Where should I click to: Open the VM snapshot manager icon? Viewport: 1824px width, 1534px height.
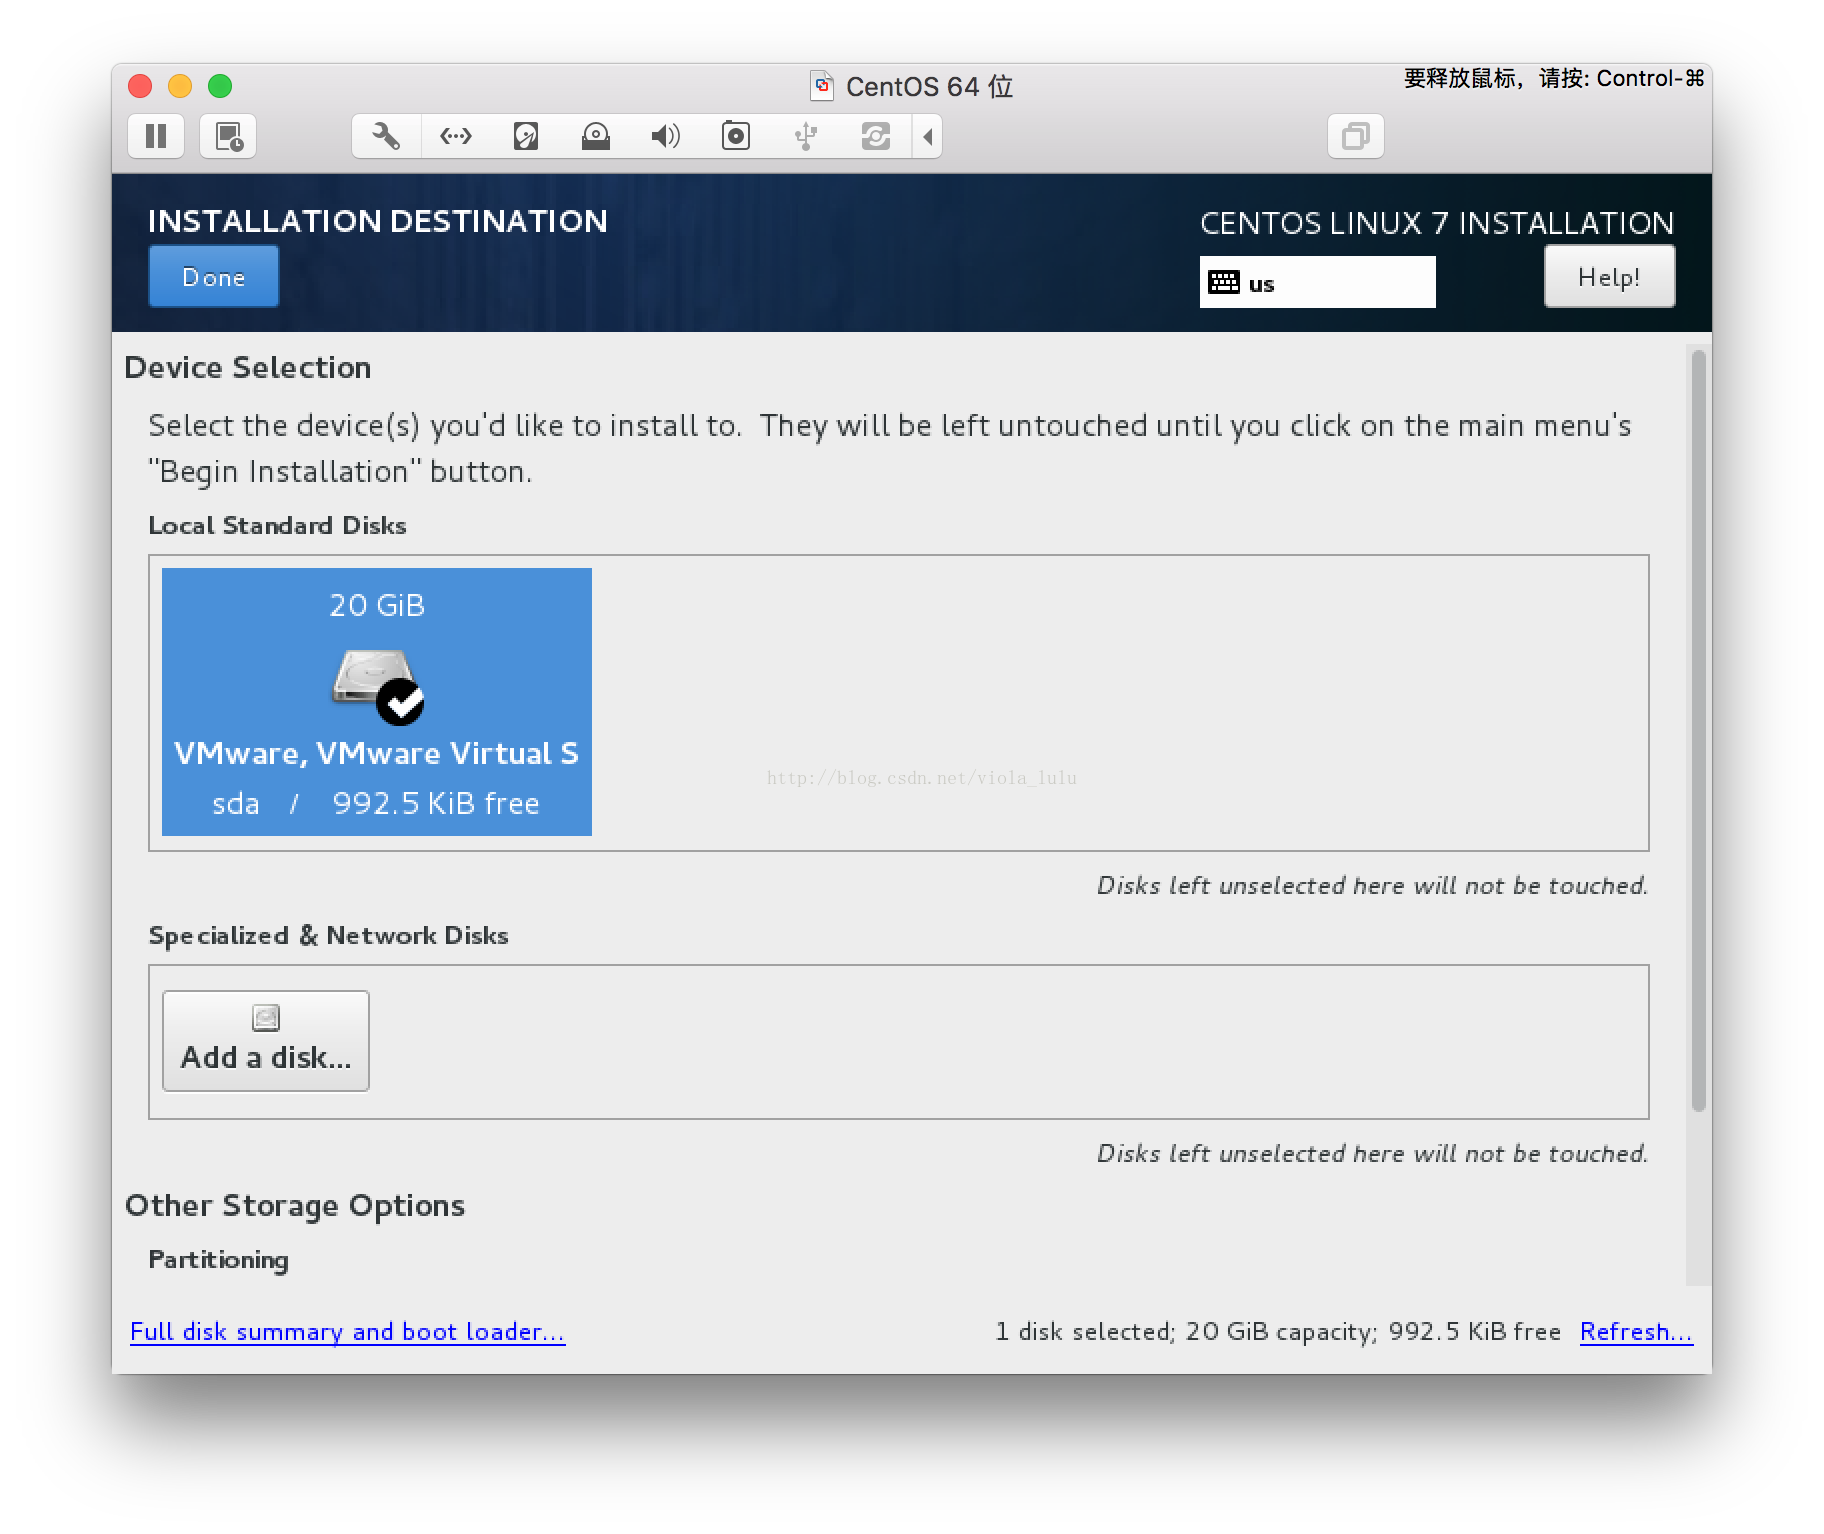pyautogui.click(x=229, y=136)
